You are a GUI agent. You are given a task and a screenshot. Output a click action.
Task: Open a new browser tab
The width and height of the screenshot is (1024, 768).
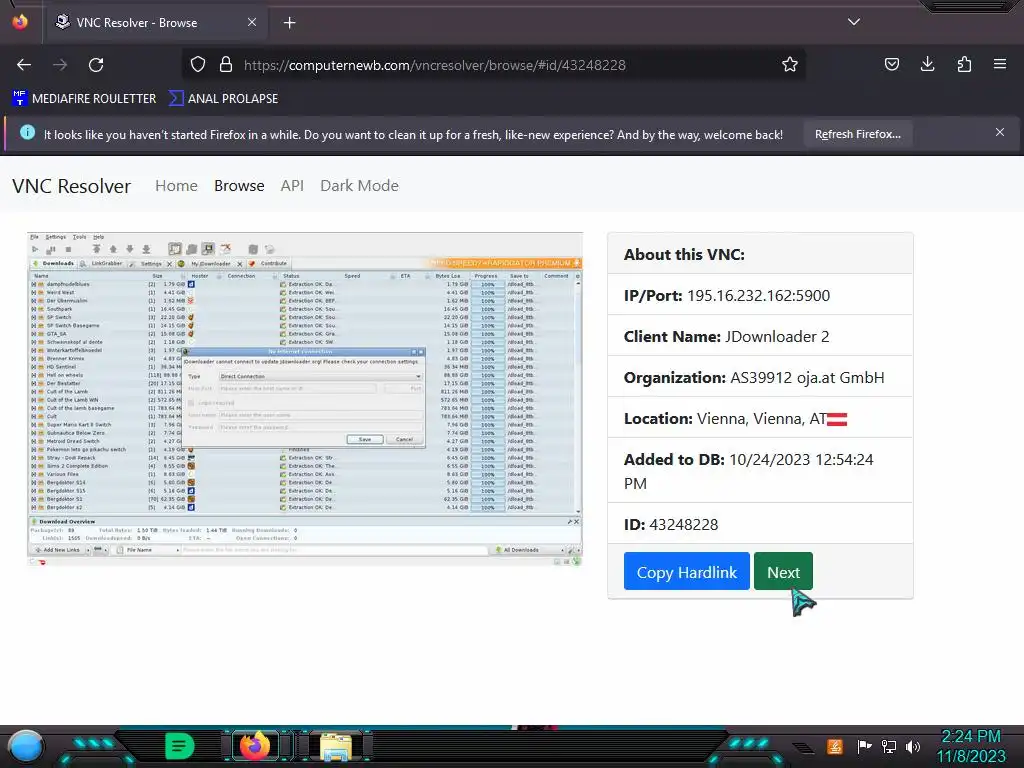point(289,23)
